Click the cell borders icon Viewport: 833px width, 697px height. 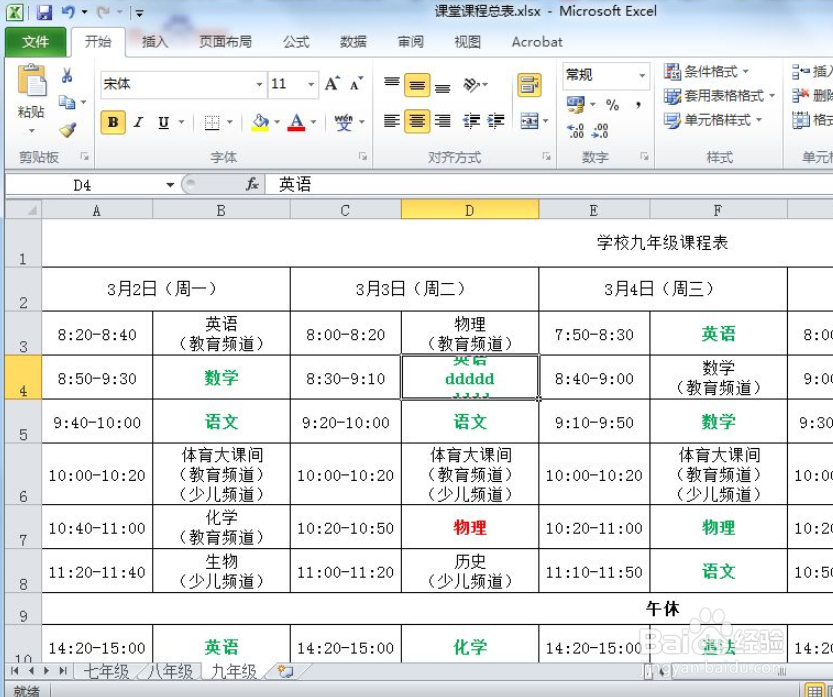pos(212,123)
